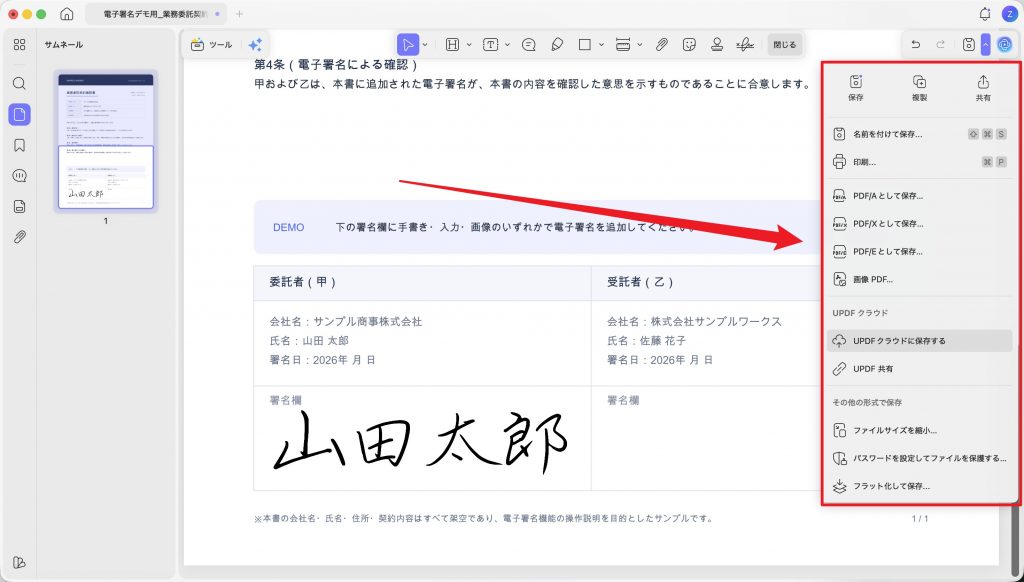Expand the text box tool dropdown arrow
Screen dimensions: 1024x582
(x=507, y=44)
